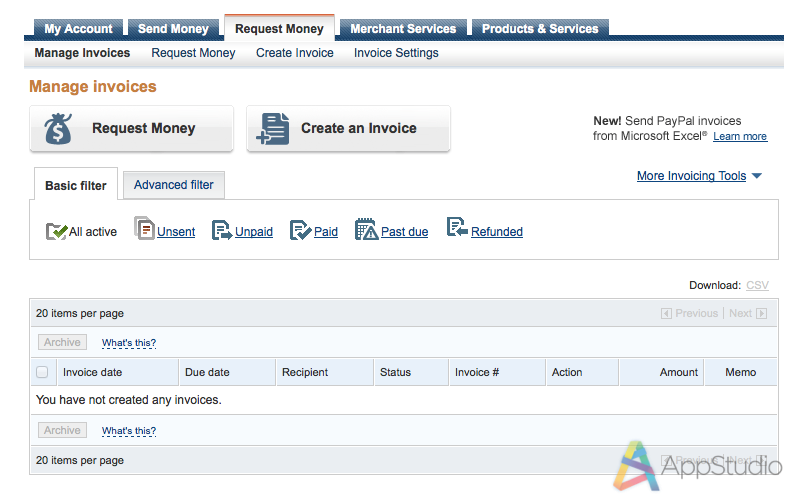Viewport: 802px width, 502px height.
Task: Switch to the Advanced filter tab
Action: 174,185
